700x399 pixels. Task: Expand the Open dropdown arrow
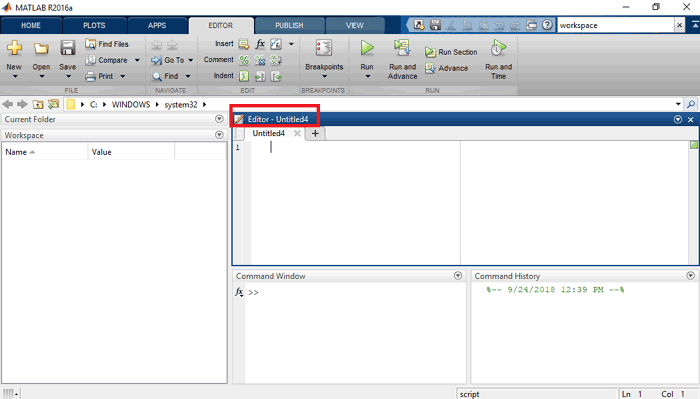(x=41, y=77)
